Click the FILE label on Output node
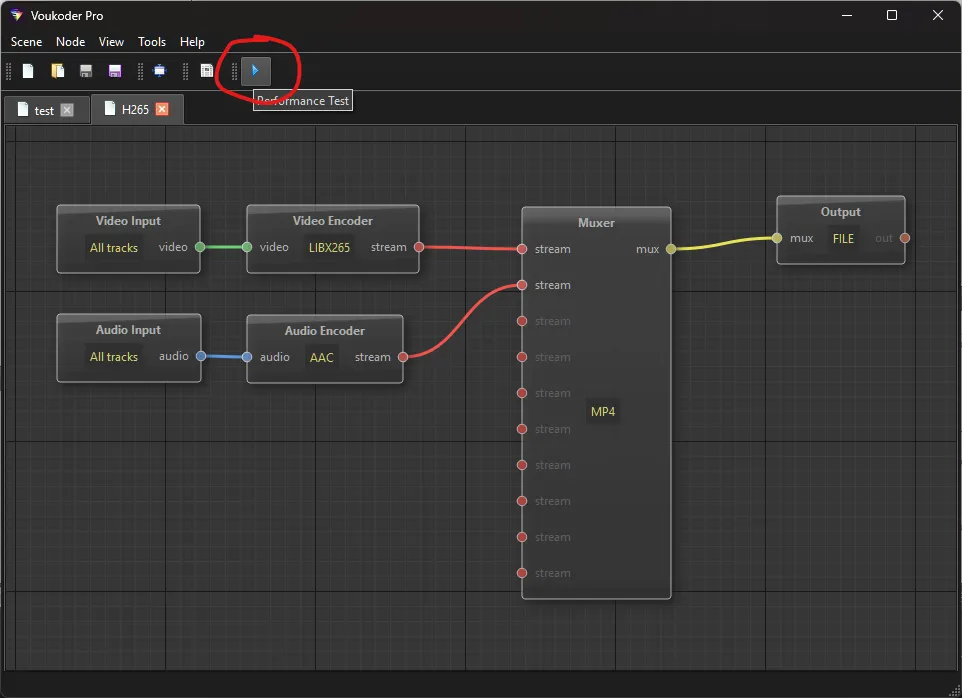This screenshot has height=698, width=962. point(843,239)
